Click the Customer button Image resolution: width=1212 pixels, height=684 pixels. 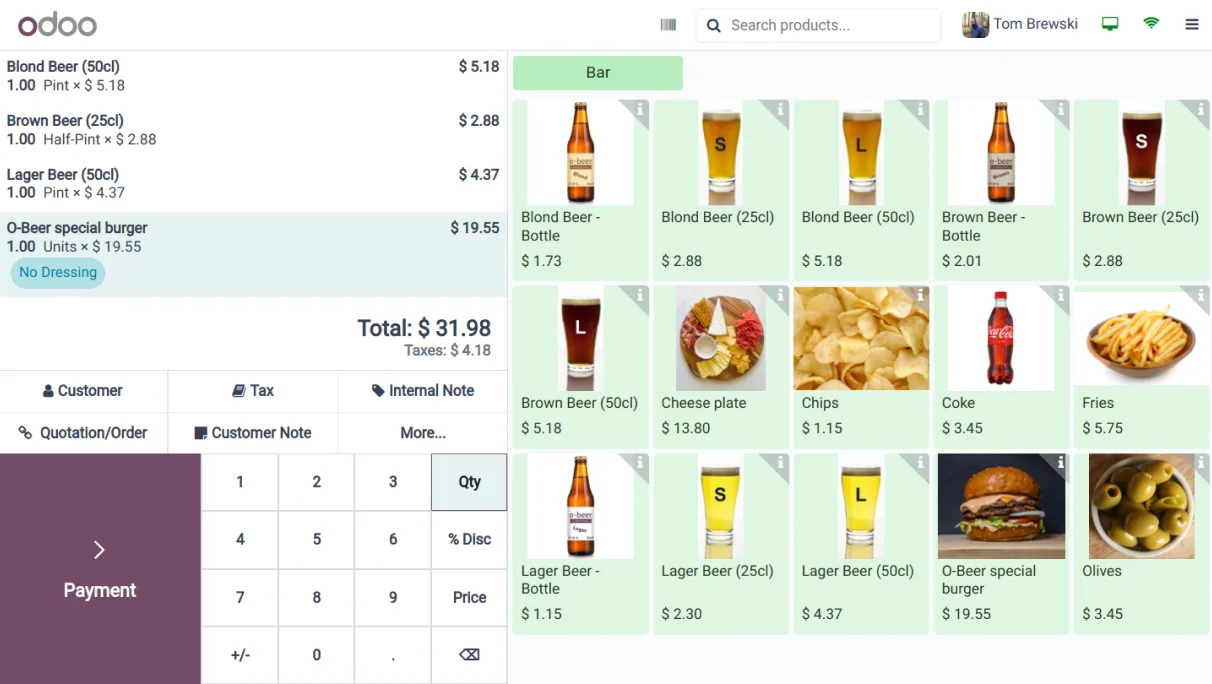click(x=83, y=391)
